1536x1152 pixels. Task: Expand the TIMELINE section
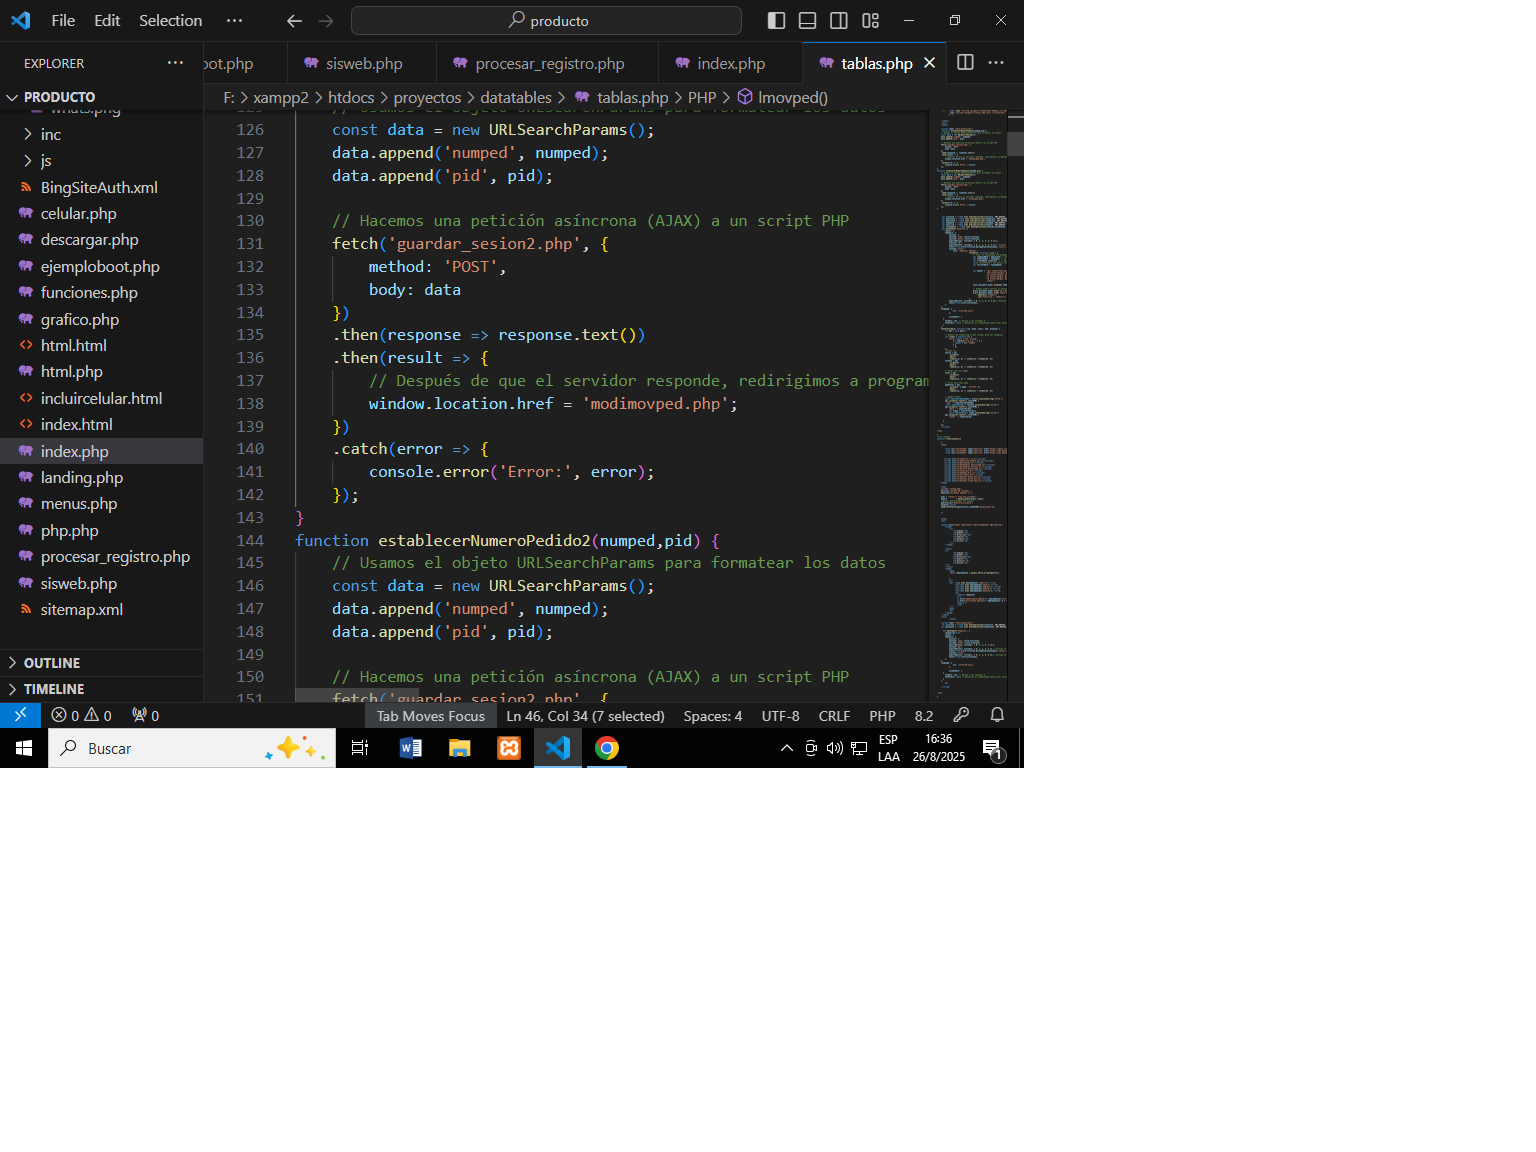coord(54,689)
